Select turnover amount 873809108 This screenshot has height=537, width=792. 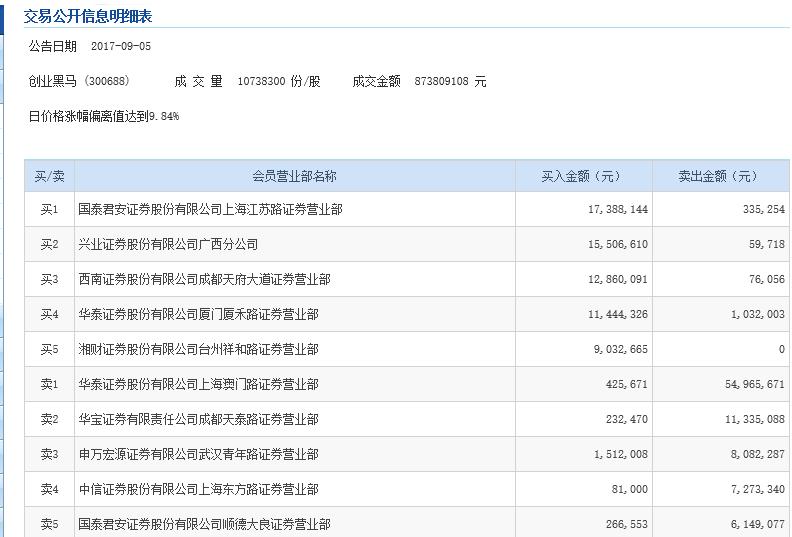click(441, 81)
